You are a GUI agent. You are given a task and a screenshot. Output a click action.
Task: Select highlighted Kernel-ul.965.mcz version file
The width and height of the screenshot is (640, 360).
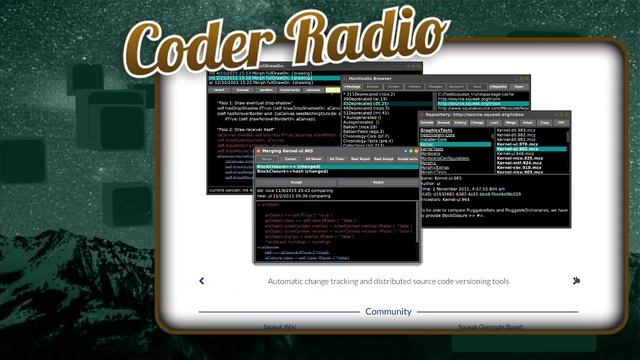[x=531, y=149]
